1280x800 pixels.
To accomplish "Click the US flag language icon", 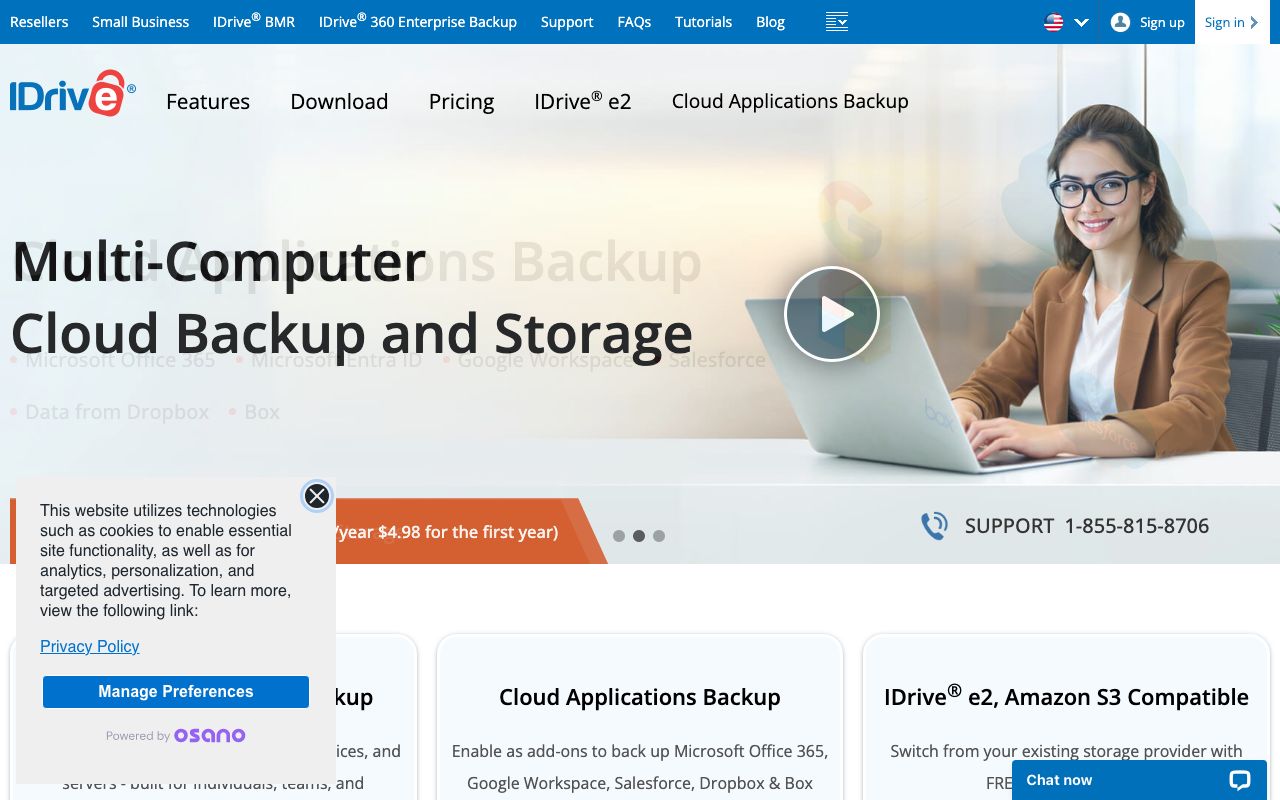I will tap(1053, 22).
